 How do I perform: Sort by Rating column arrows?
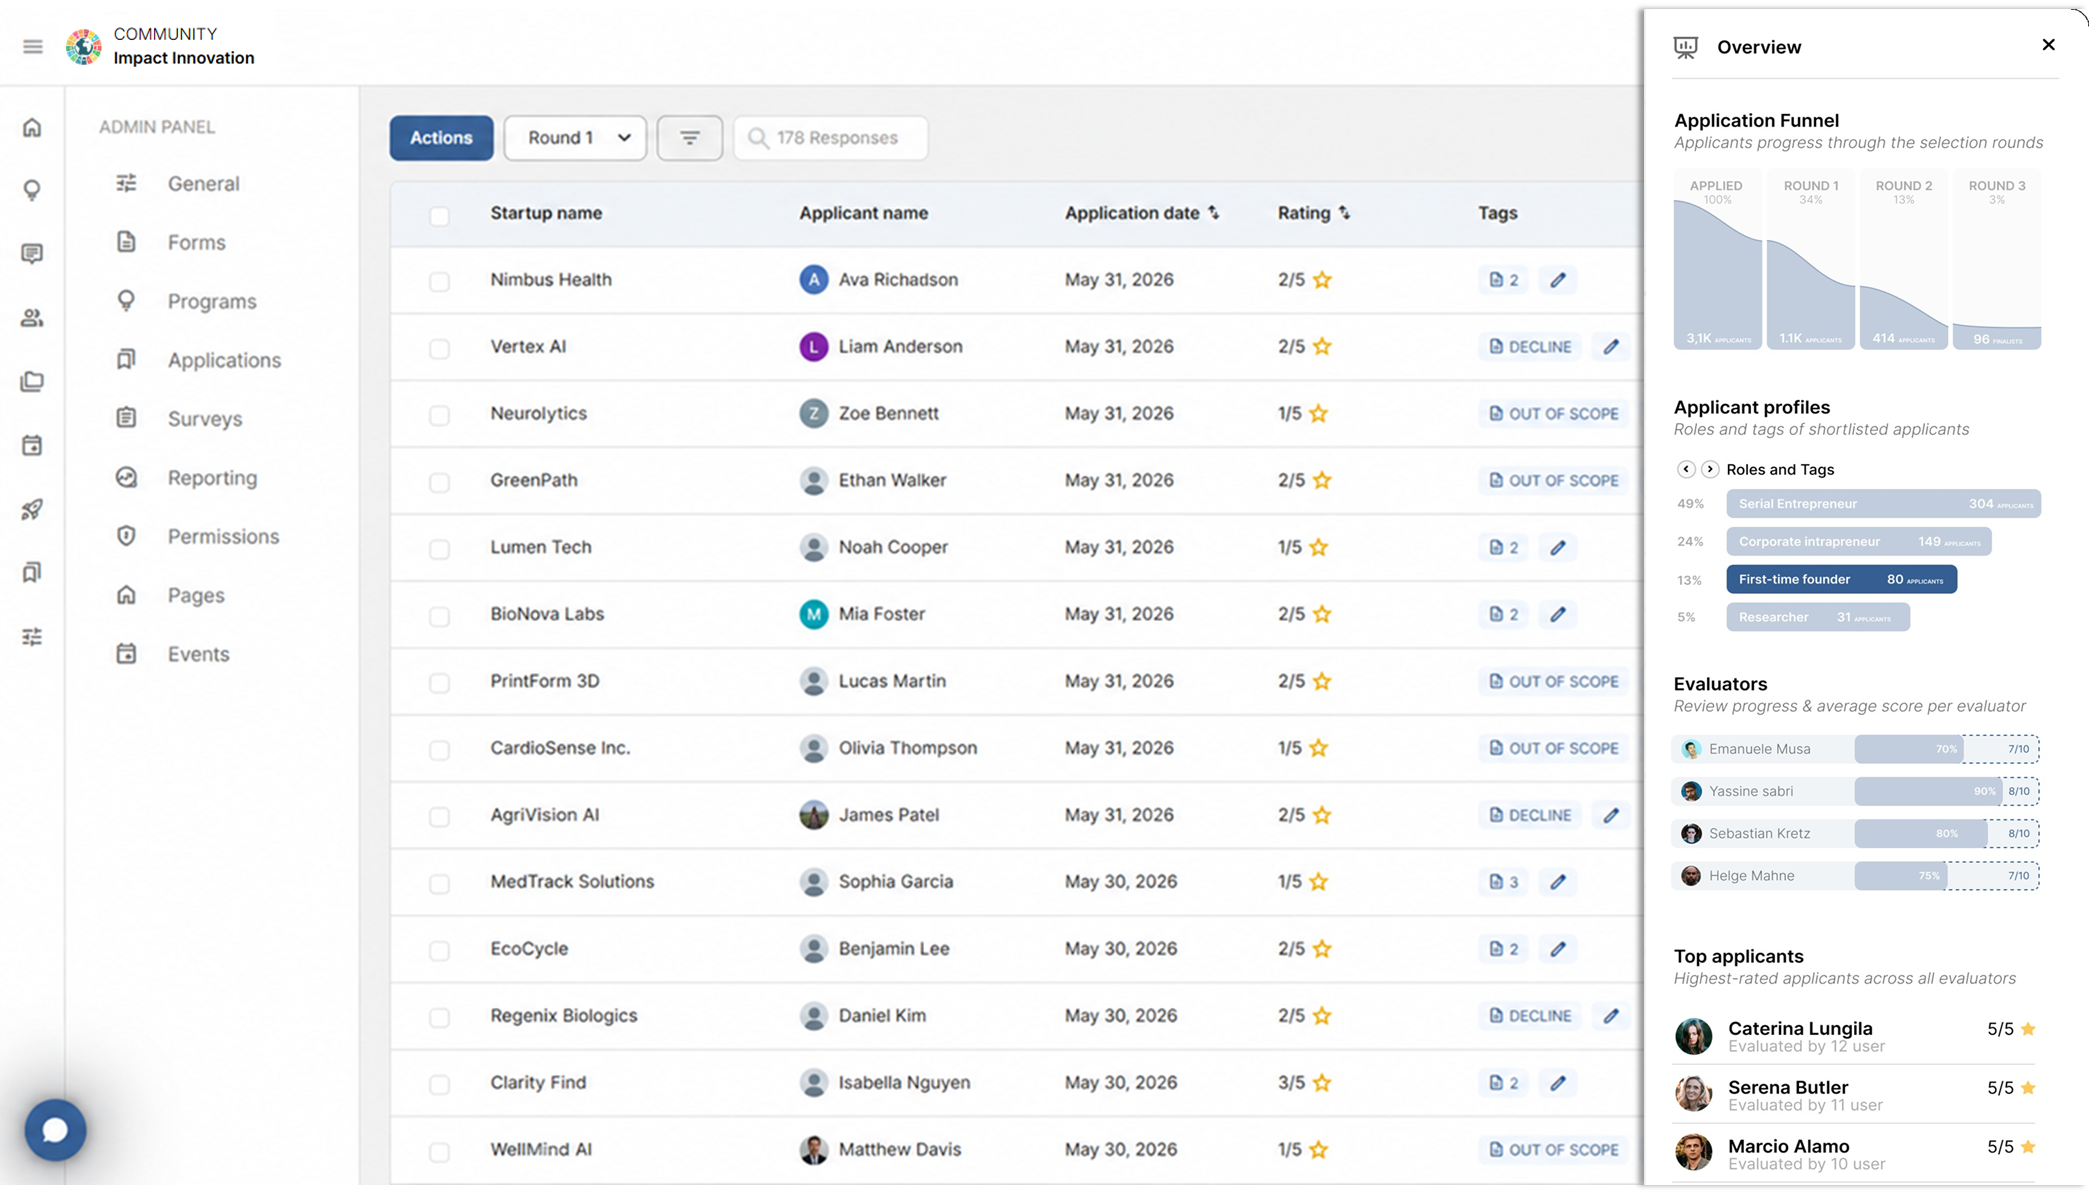[1344, 213]
